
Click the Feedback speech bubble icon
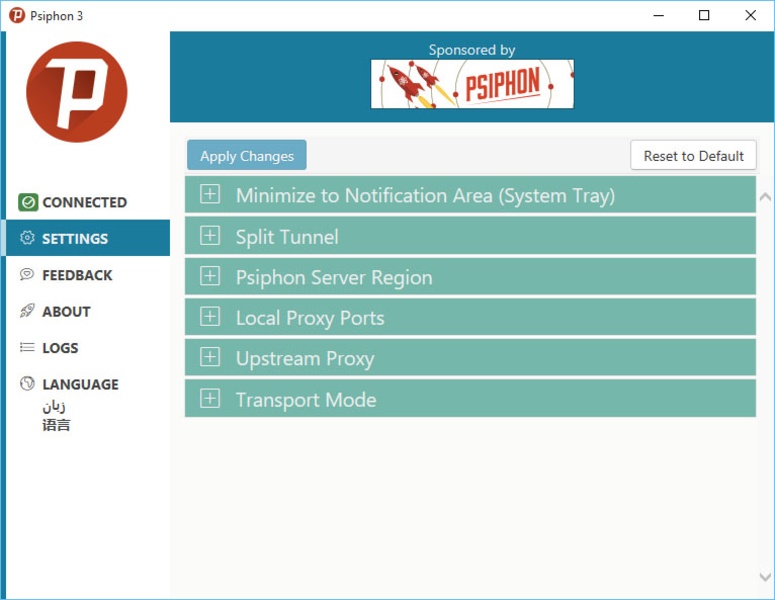[27, 275]
